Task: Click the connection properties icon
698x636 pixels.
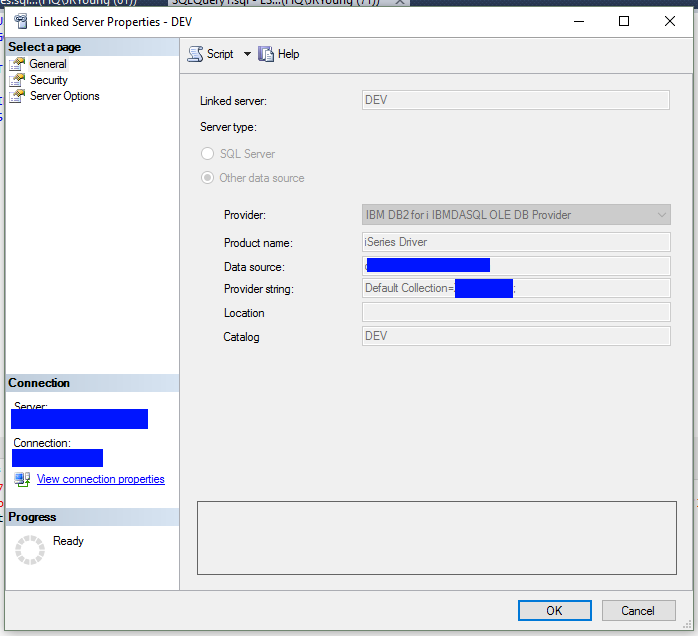Action: (22, 480)
